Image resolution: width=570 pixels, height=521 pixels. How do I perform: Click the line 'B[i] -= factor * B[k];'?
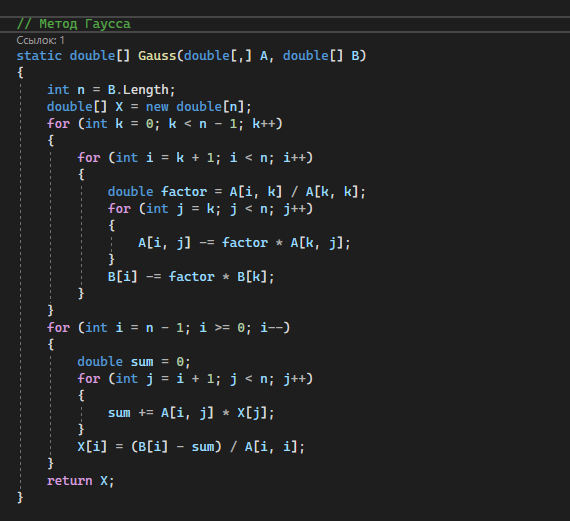(191, 277)
